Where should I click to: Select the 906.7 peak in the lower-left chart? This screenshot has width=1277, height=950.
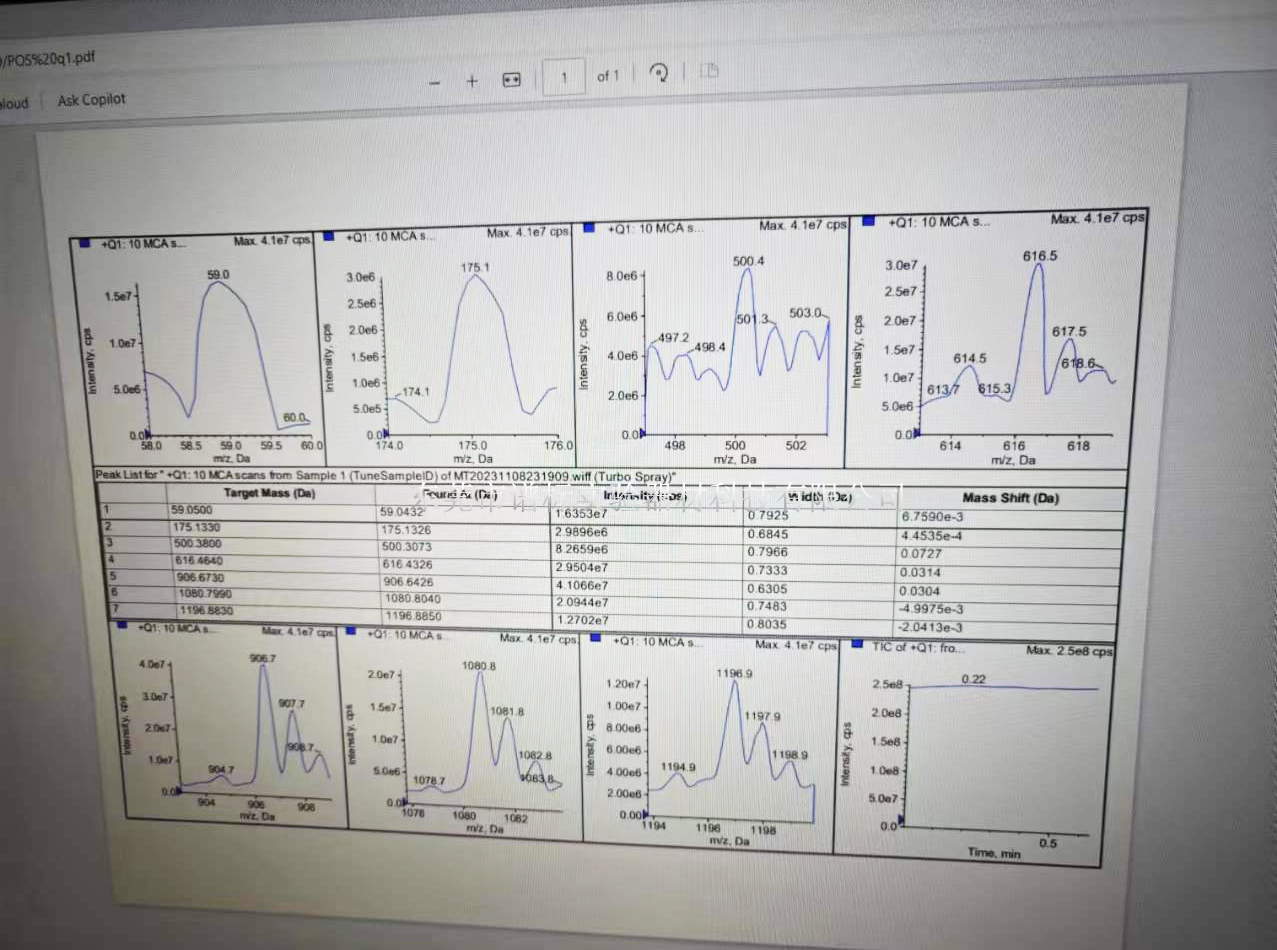point(263,657)
